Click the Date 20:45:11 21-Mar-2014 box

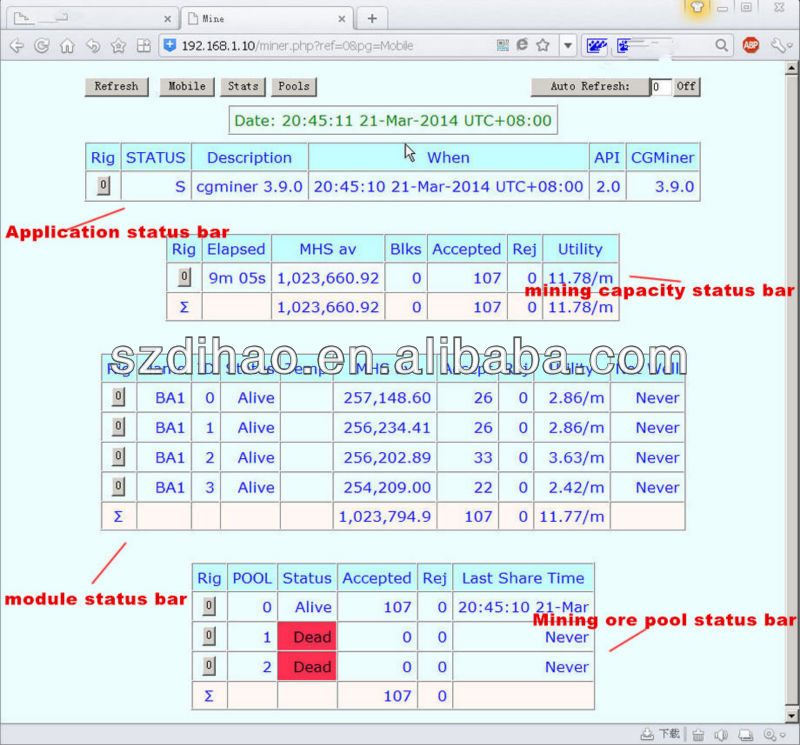coord(393,120)
